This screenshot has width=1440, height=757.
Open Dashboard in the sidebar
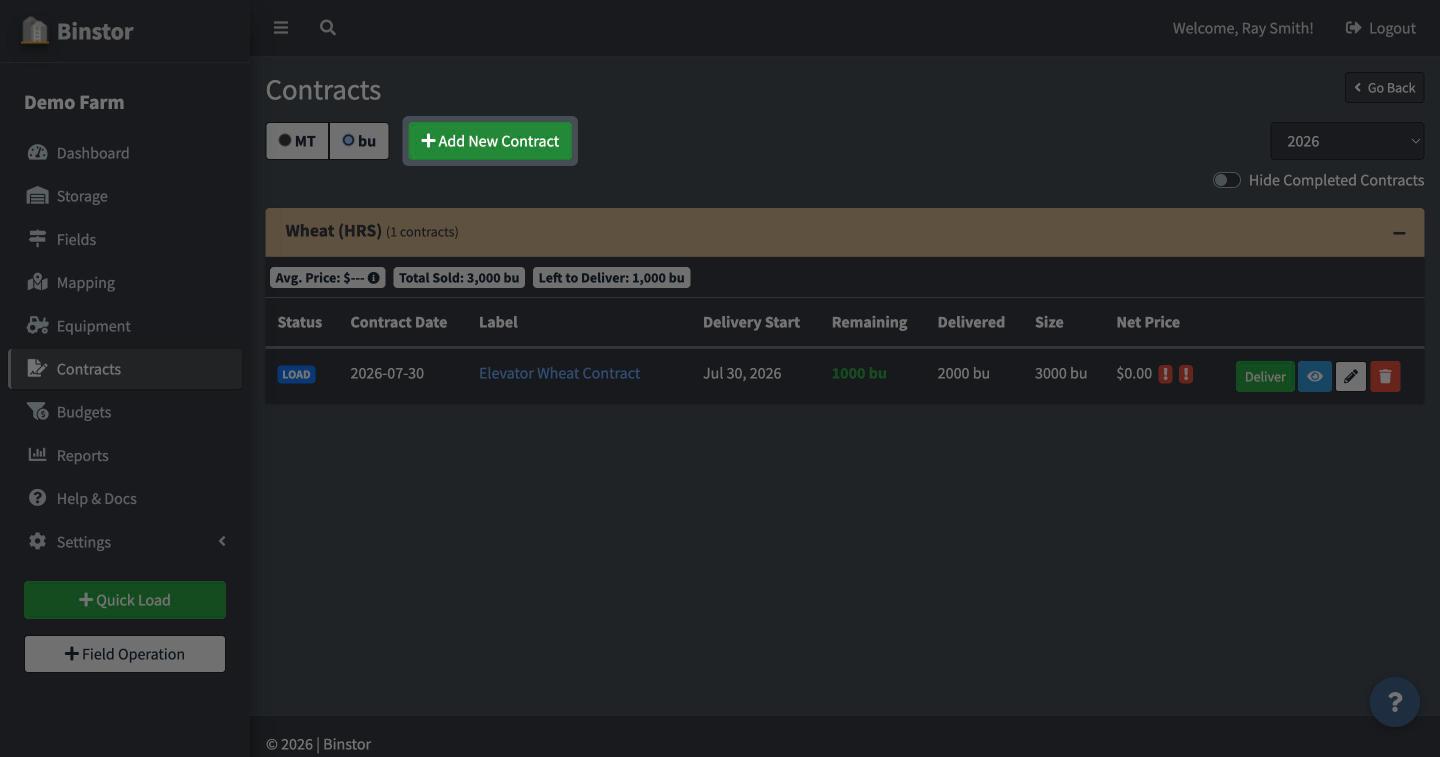click(125, 153)
